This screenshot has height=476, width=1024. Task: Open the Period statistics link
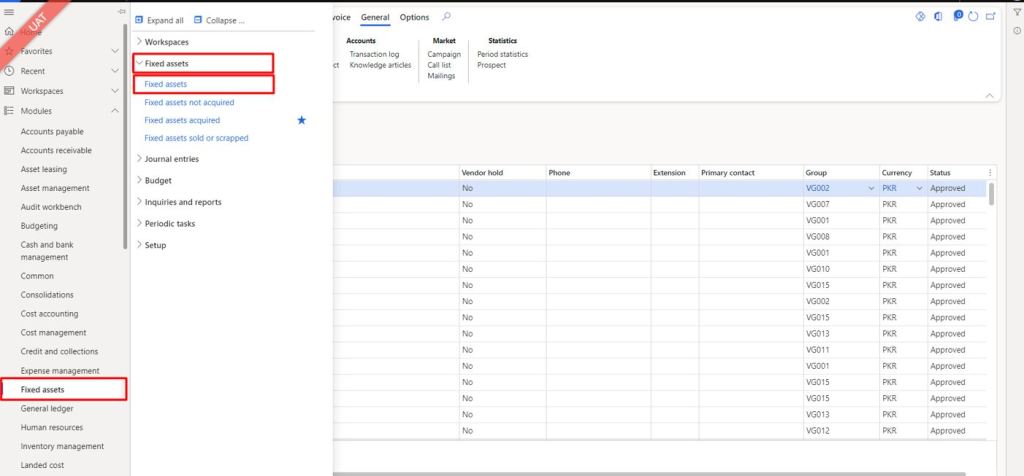pyautogui.click(x=502, y=54)
